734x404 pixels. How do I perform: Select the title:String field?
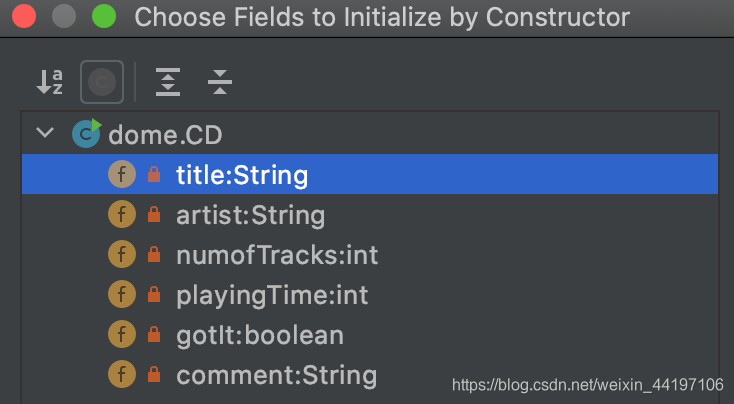pos(370,174)
